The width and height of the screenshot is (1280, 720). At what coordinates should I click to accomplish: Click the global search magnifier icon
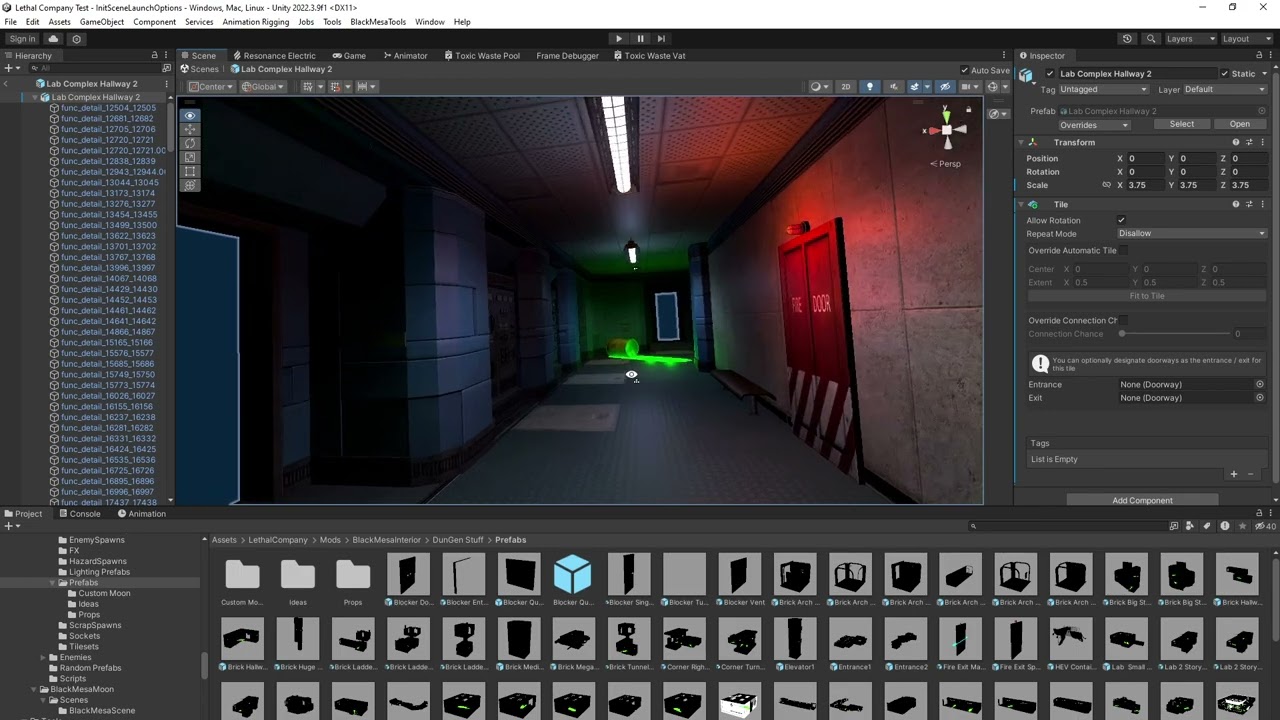1151,39
